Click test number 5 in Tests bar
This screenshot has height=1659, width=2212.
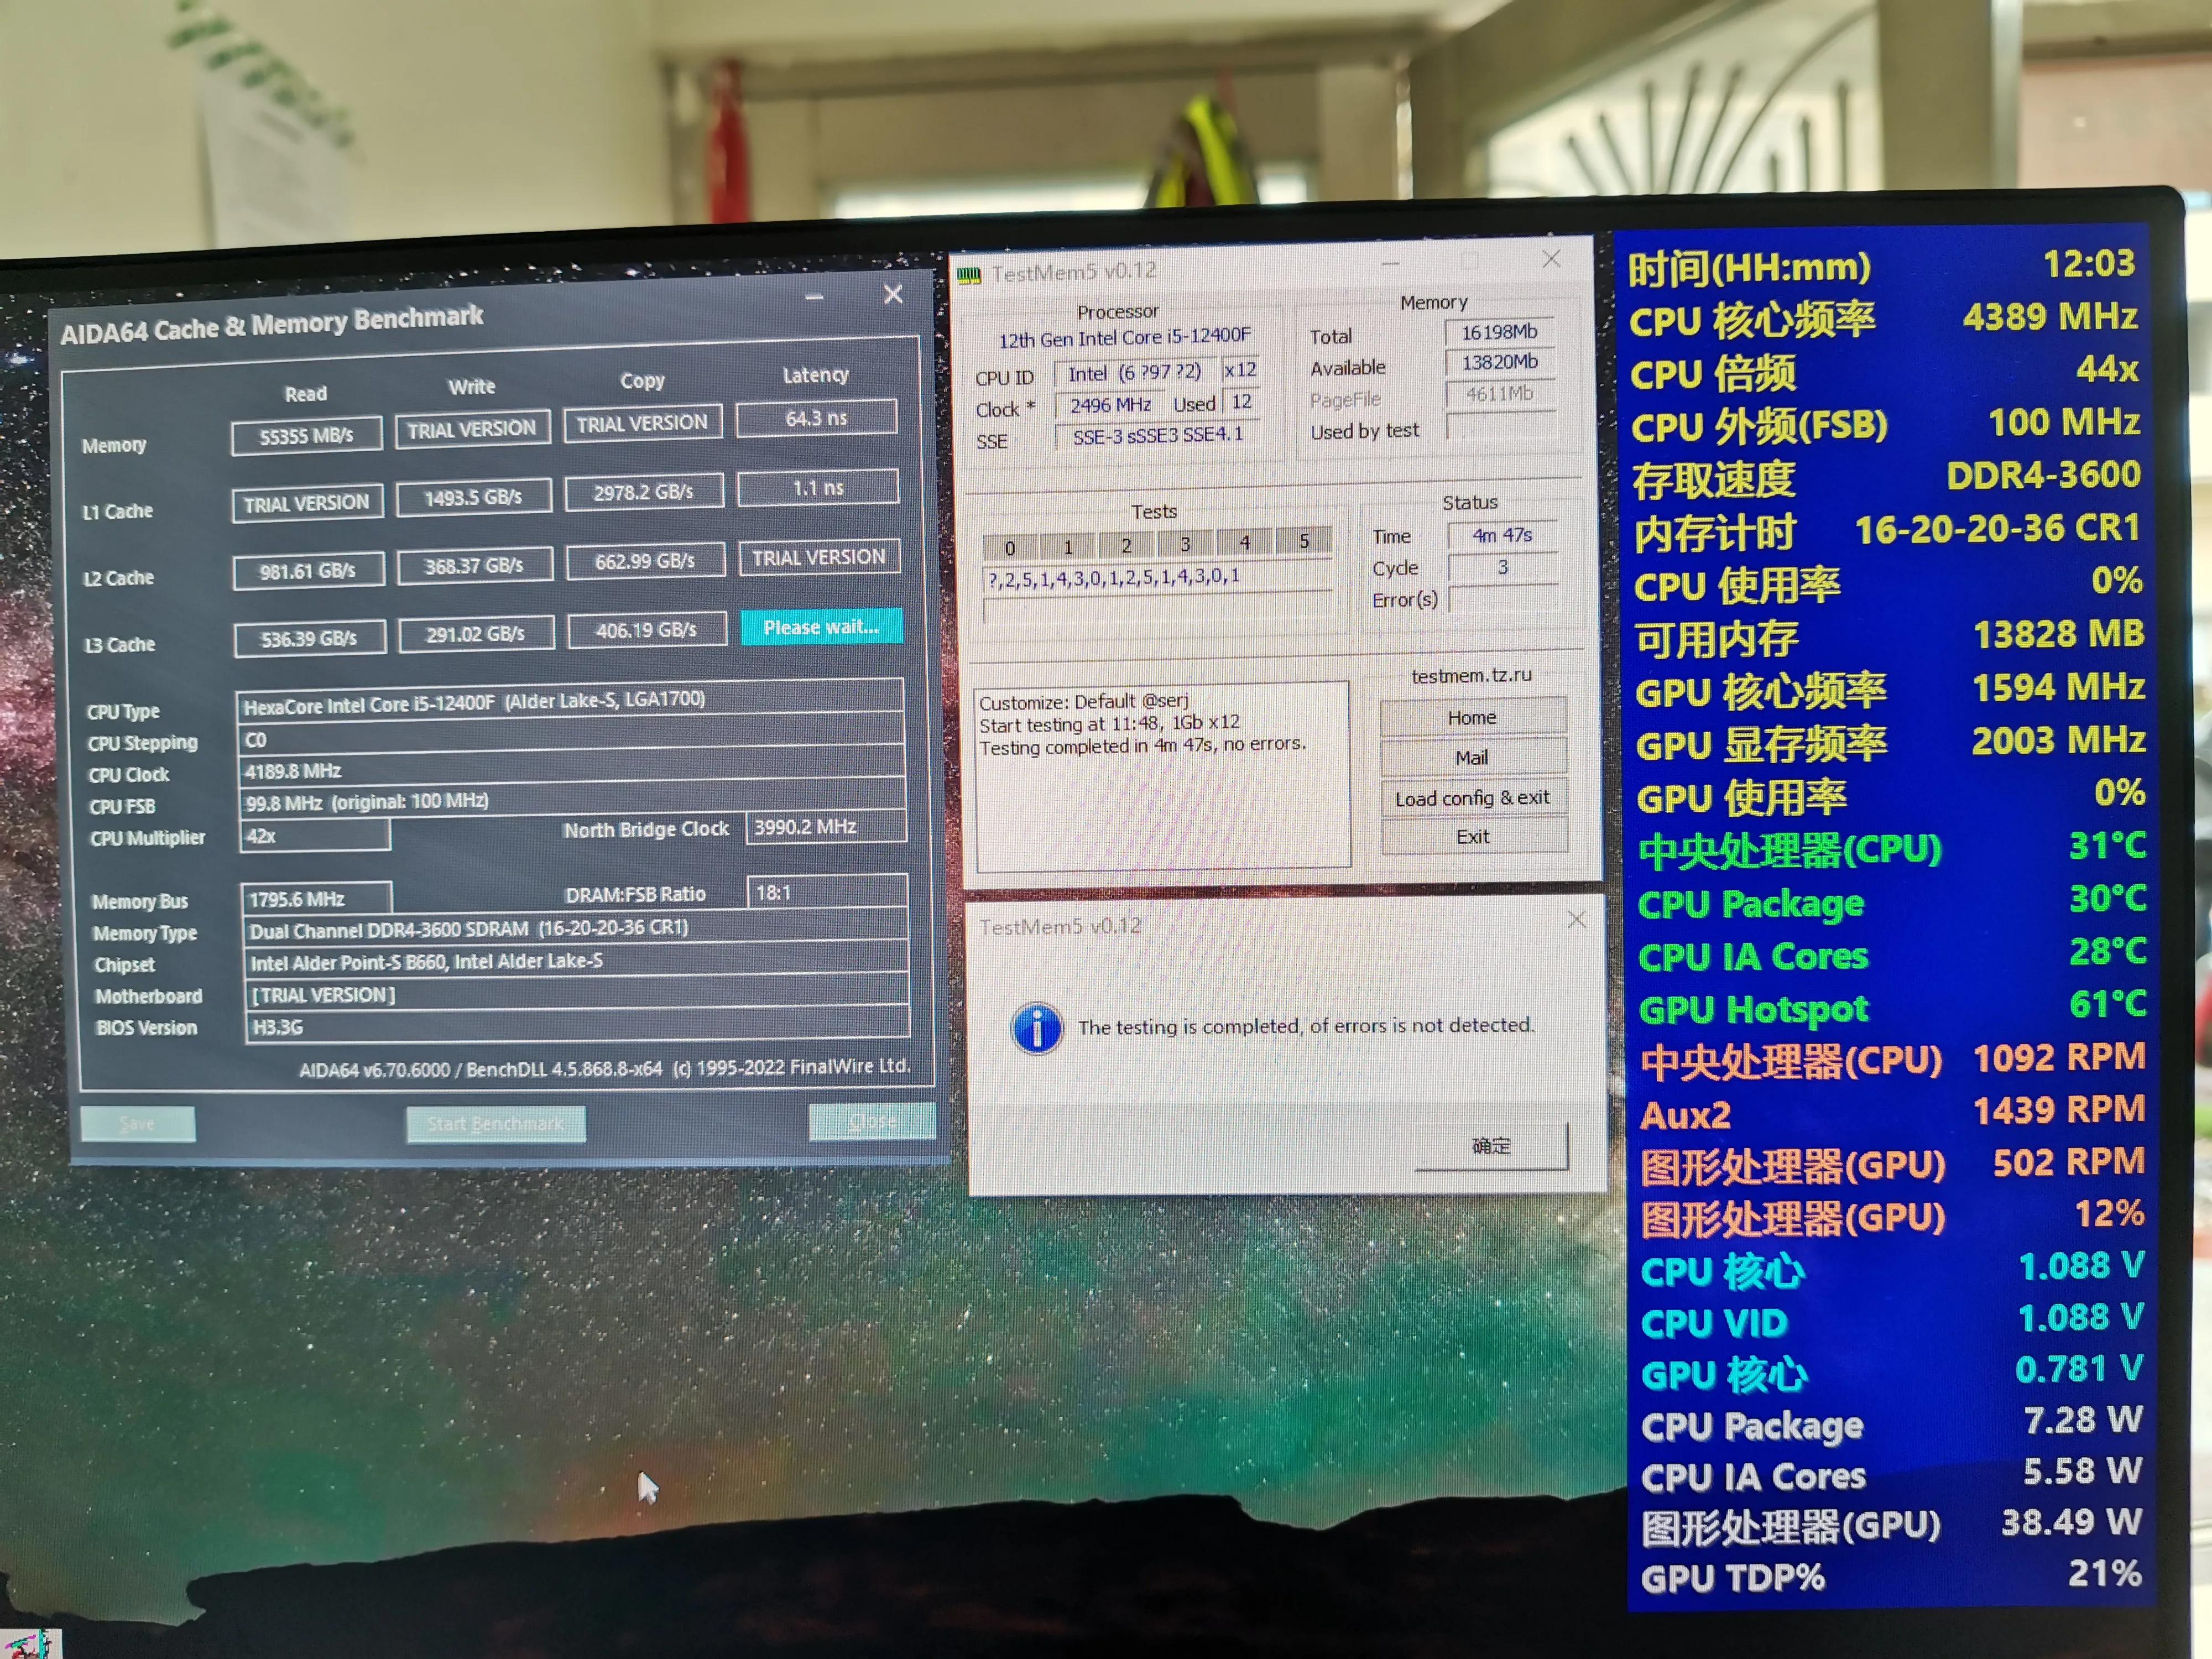[x=1304, y=541]
